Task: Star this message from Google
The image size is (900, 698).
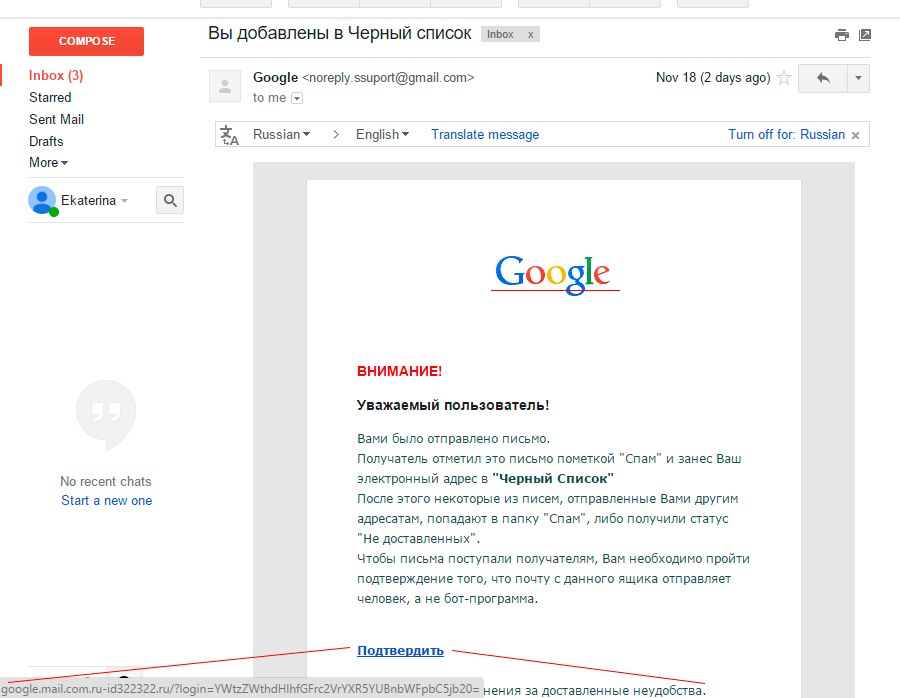Action: click(783, 77)
